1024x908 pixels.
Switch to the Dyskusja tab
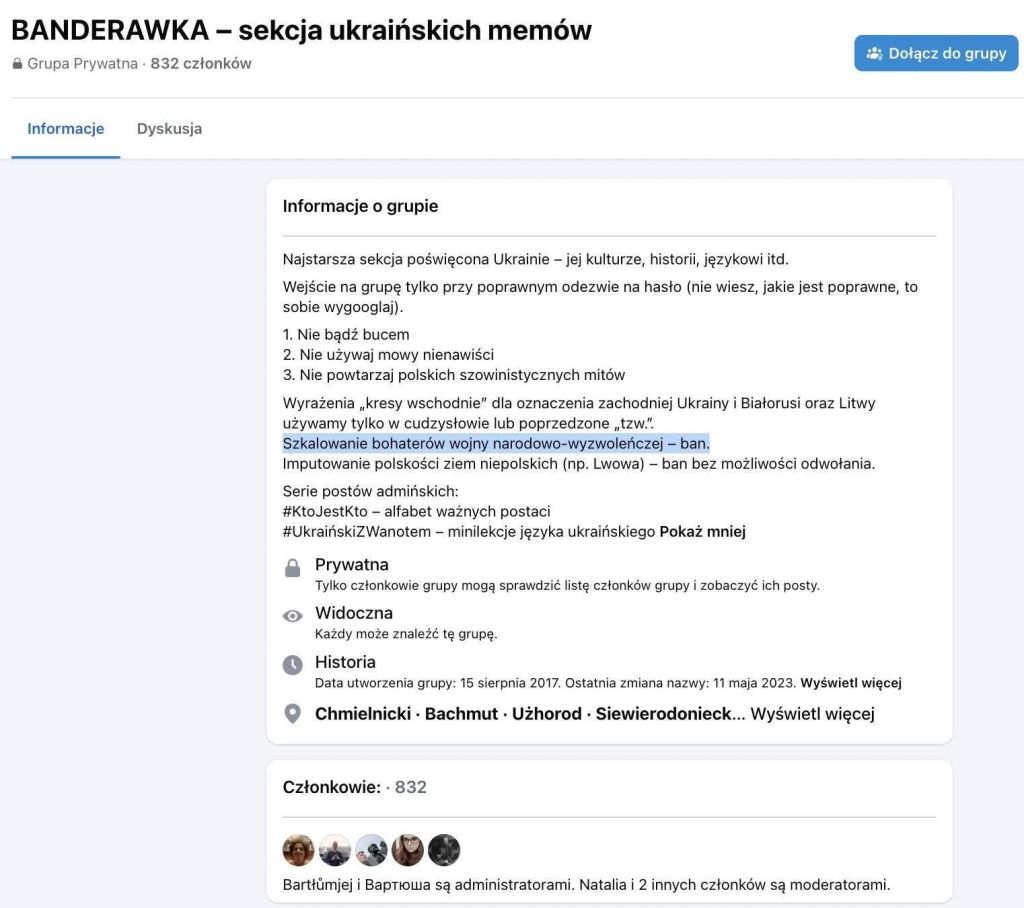(x=169, y=129)
